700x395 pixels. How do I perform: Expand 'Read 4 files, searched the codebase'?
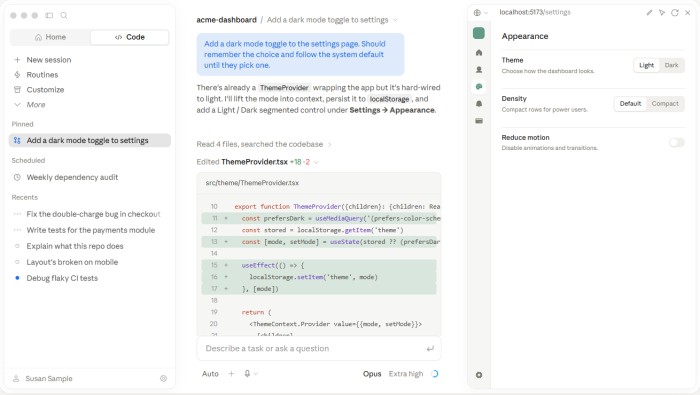point(264,144)
